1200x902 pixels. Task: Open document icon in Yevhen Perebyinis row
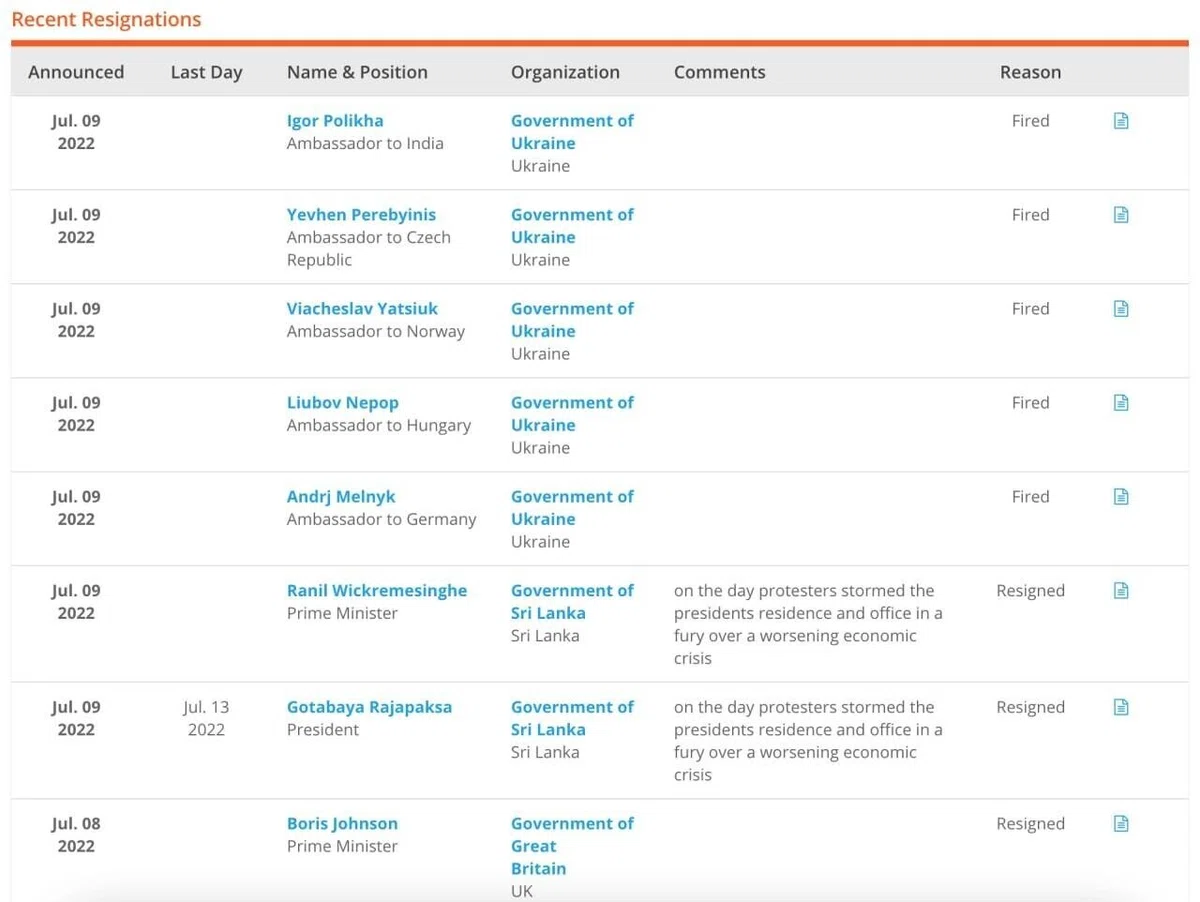click(x=1121, y=215)
